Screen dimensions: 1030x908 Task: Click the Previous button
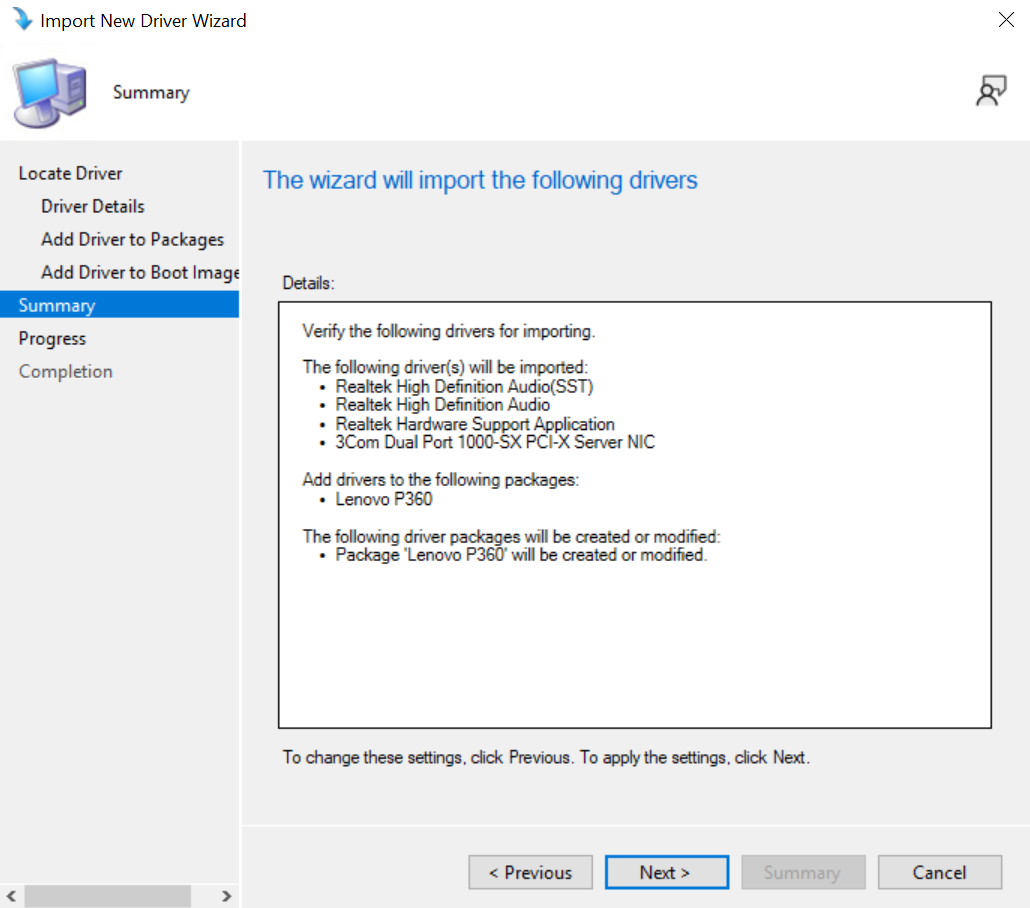(530, 872)
